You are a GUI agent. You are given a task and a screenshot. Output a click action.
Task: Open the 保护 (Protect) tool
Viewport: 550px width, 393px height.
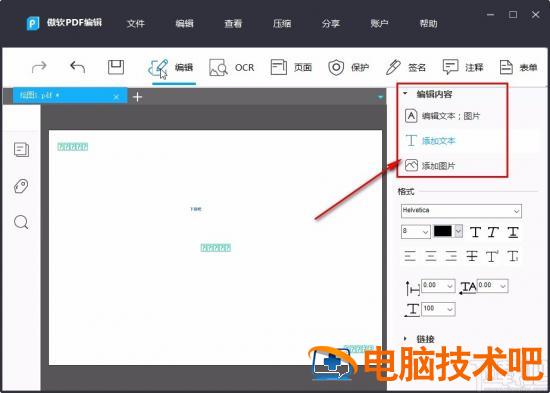(x=348, y=67)
